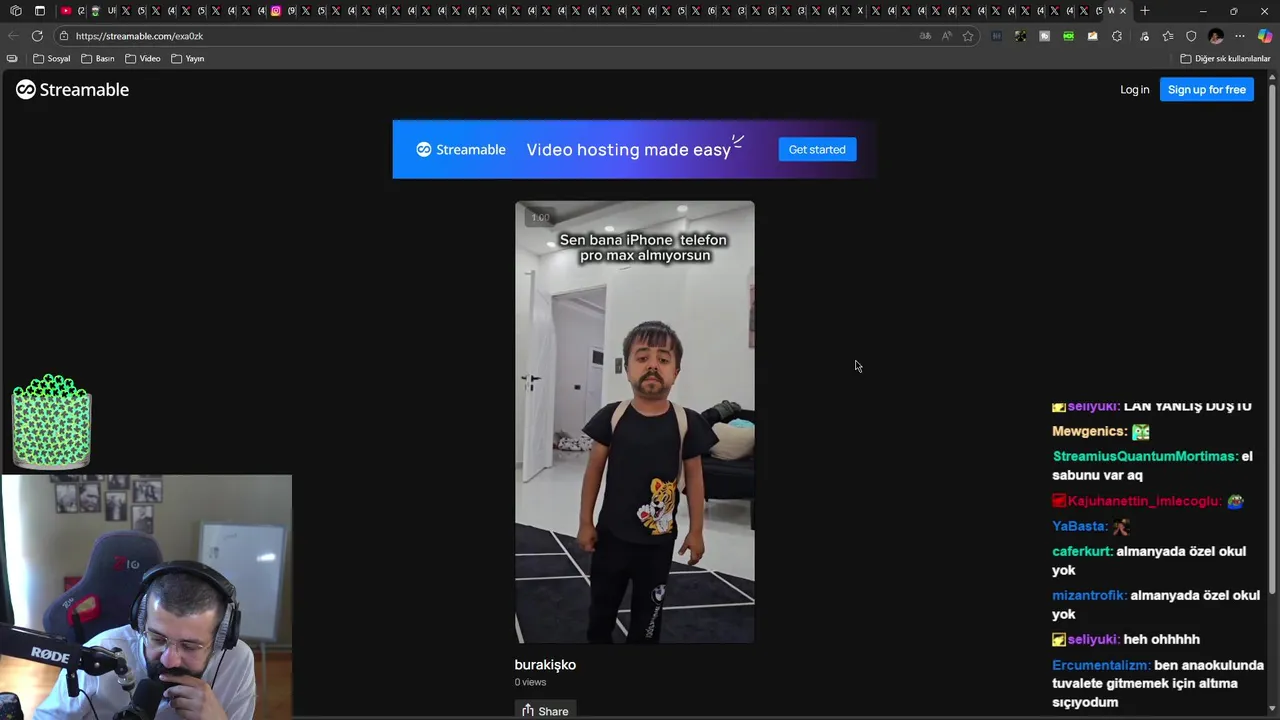The height and width of the screenshot is (720, 1280).
Task: Reload the current page
Action: point(37,36)
